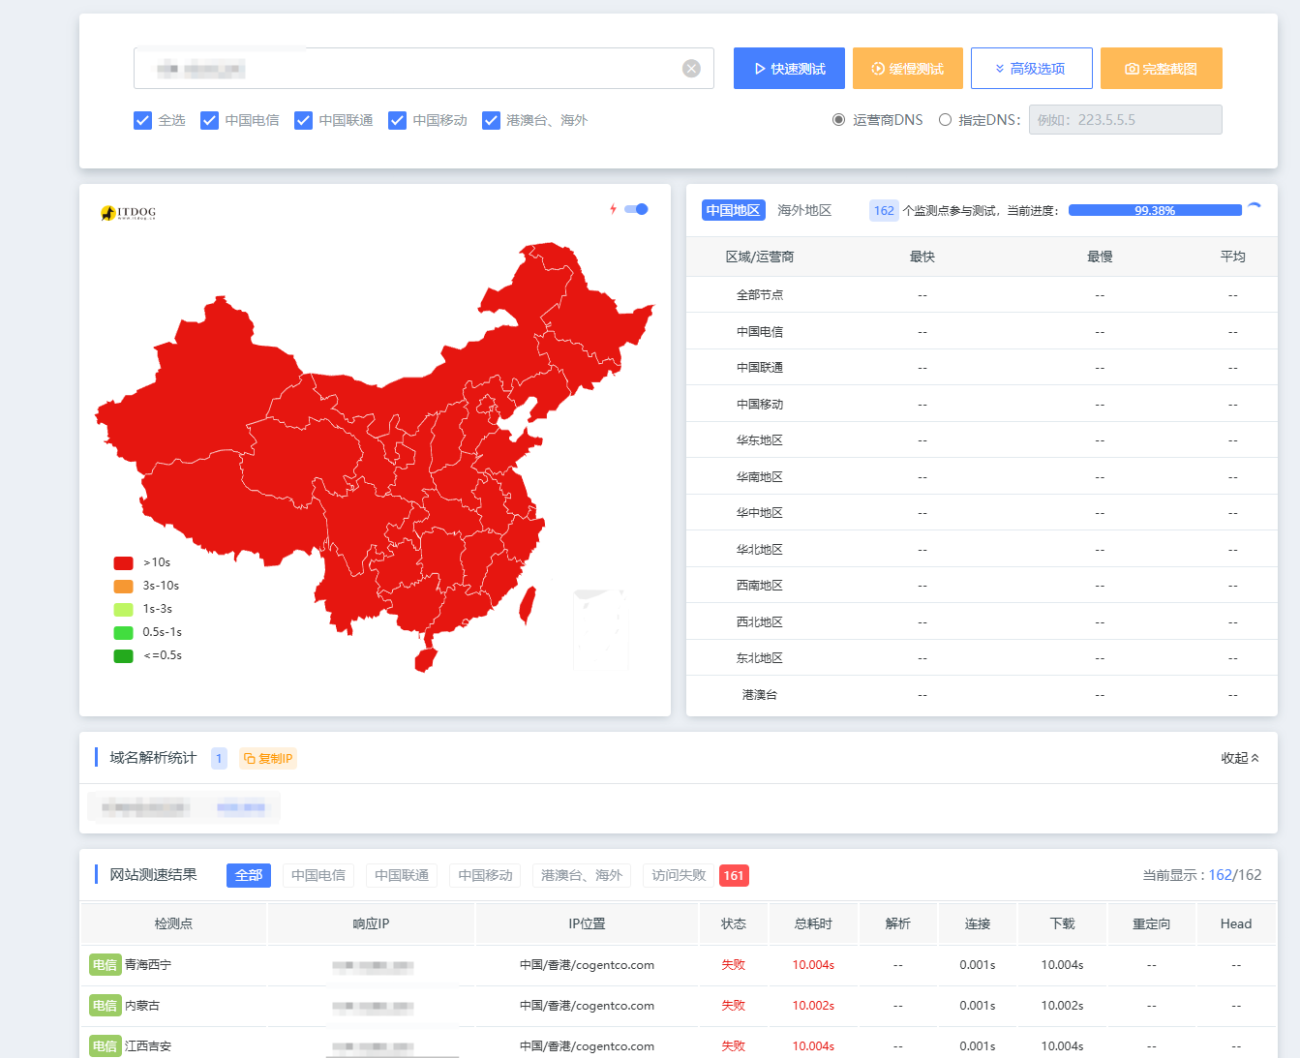This screenshot has width=1300, height=1058.
Task: Click the 电信 badge beside 青海西宁
Action: pos(104,965)
